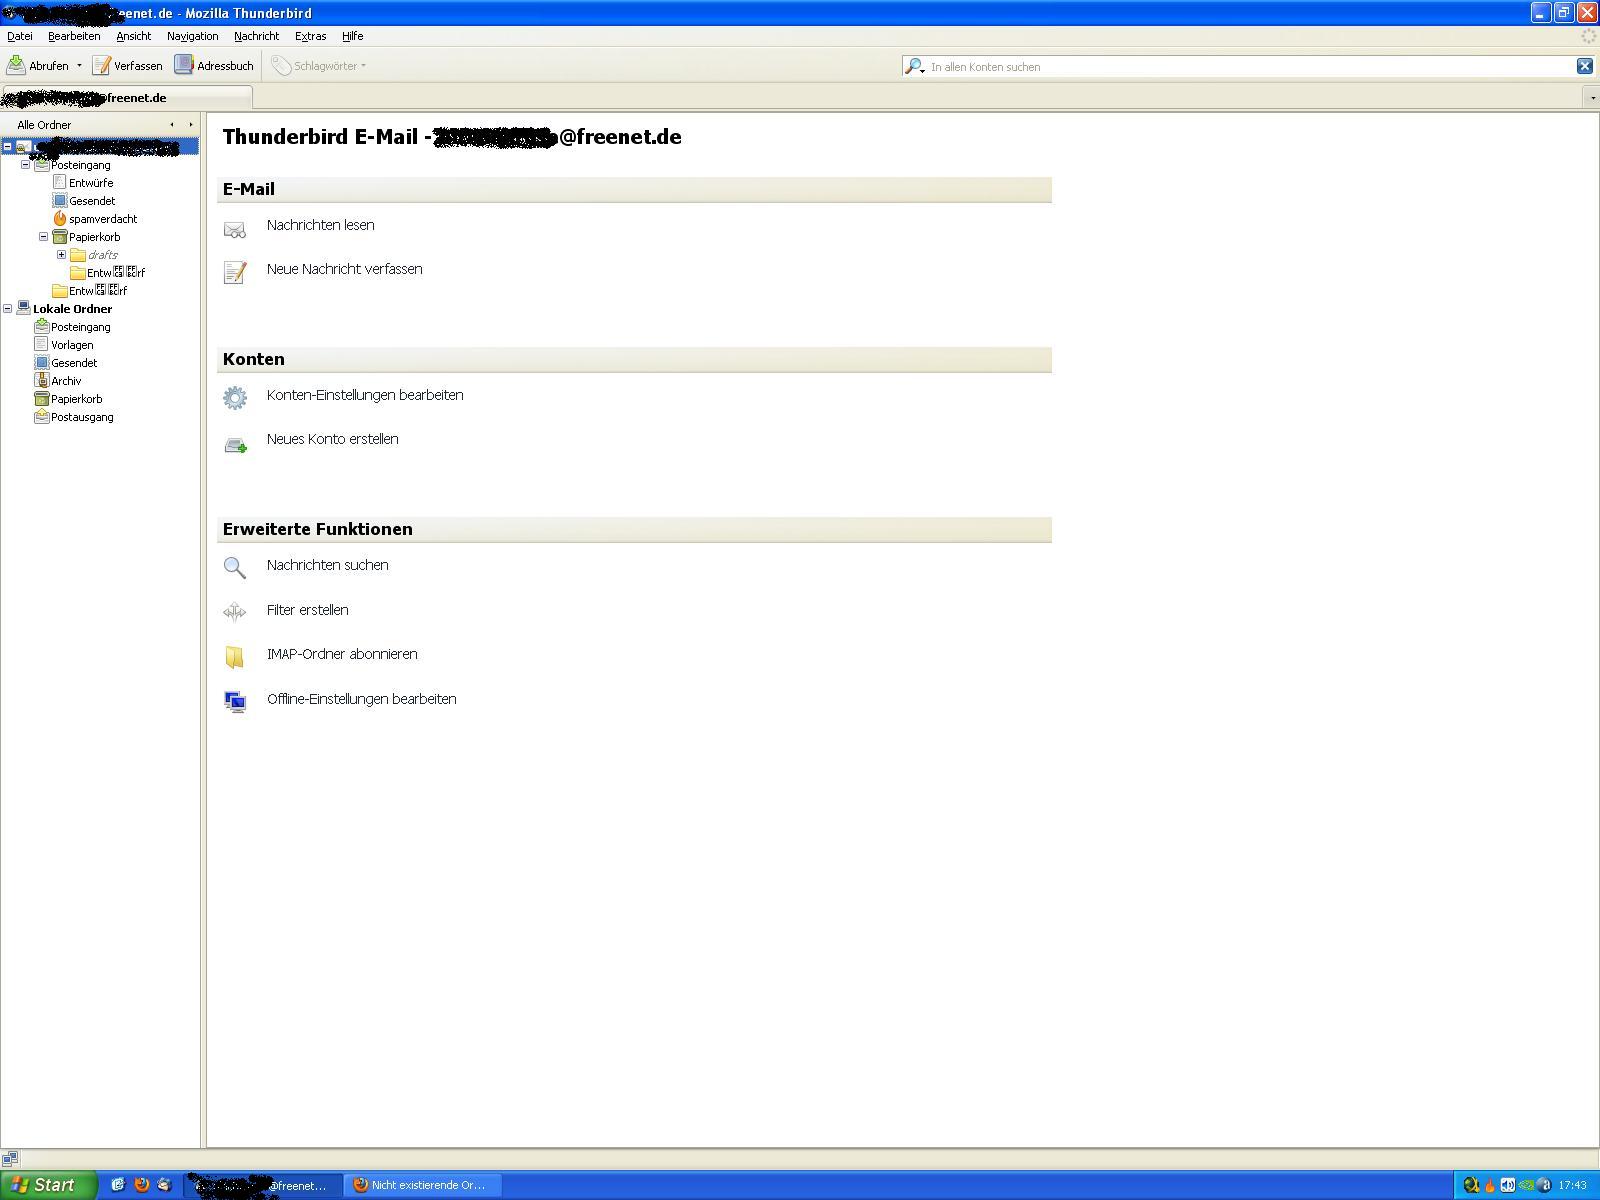Image resolution: width=1600 pixels, height=1200 pixels.
Task: Click Neue Nachricht verfassen link
Action: click(344, 269)
